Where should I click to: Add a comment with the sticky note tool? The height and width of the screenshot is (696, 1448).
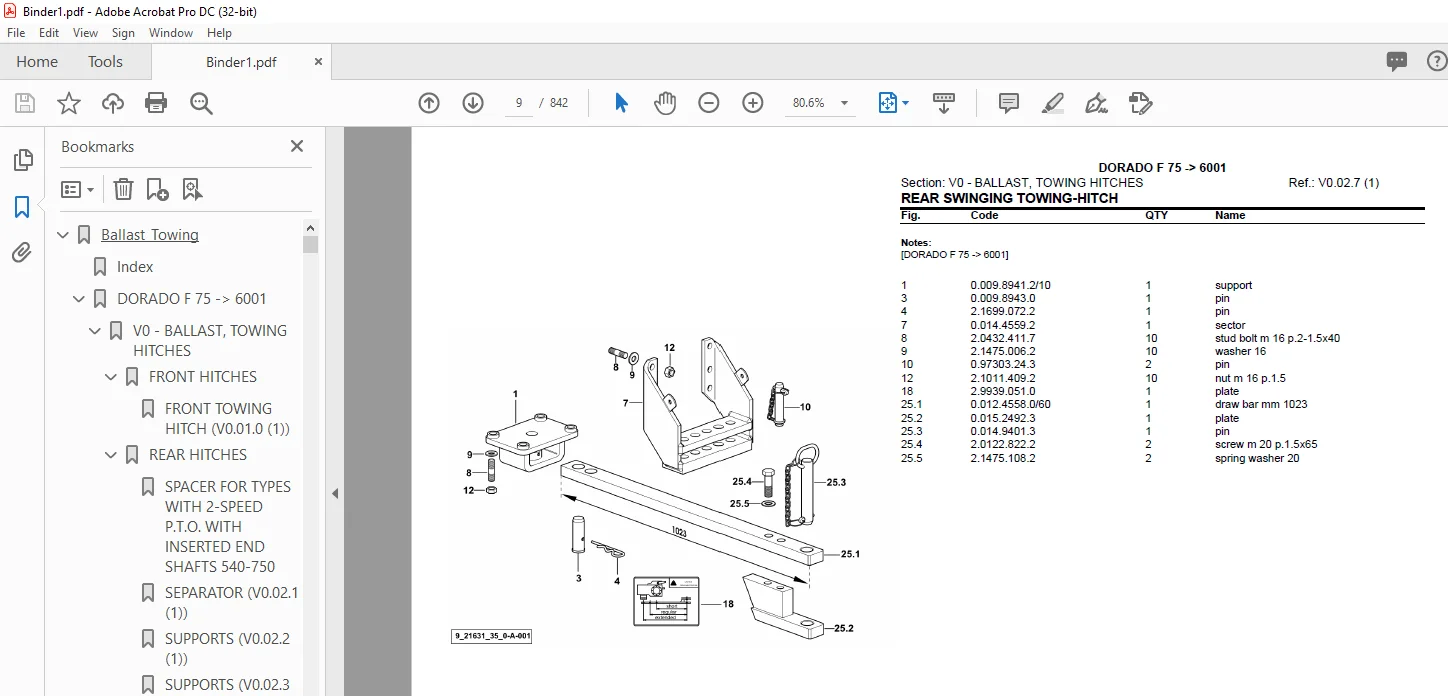[1009, 103]
